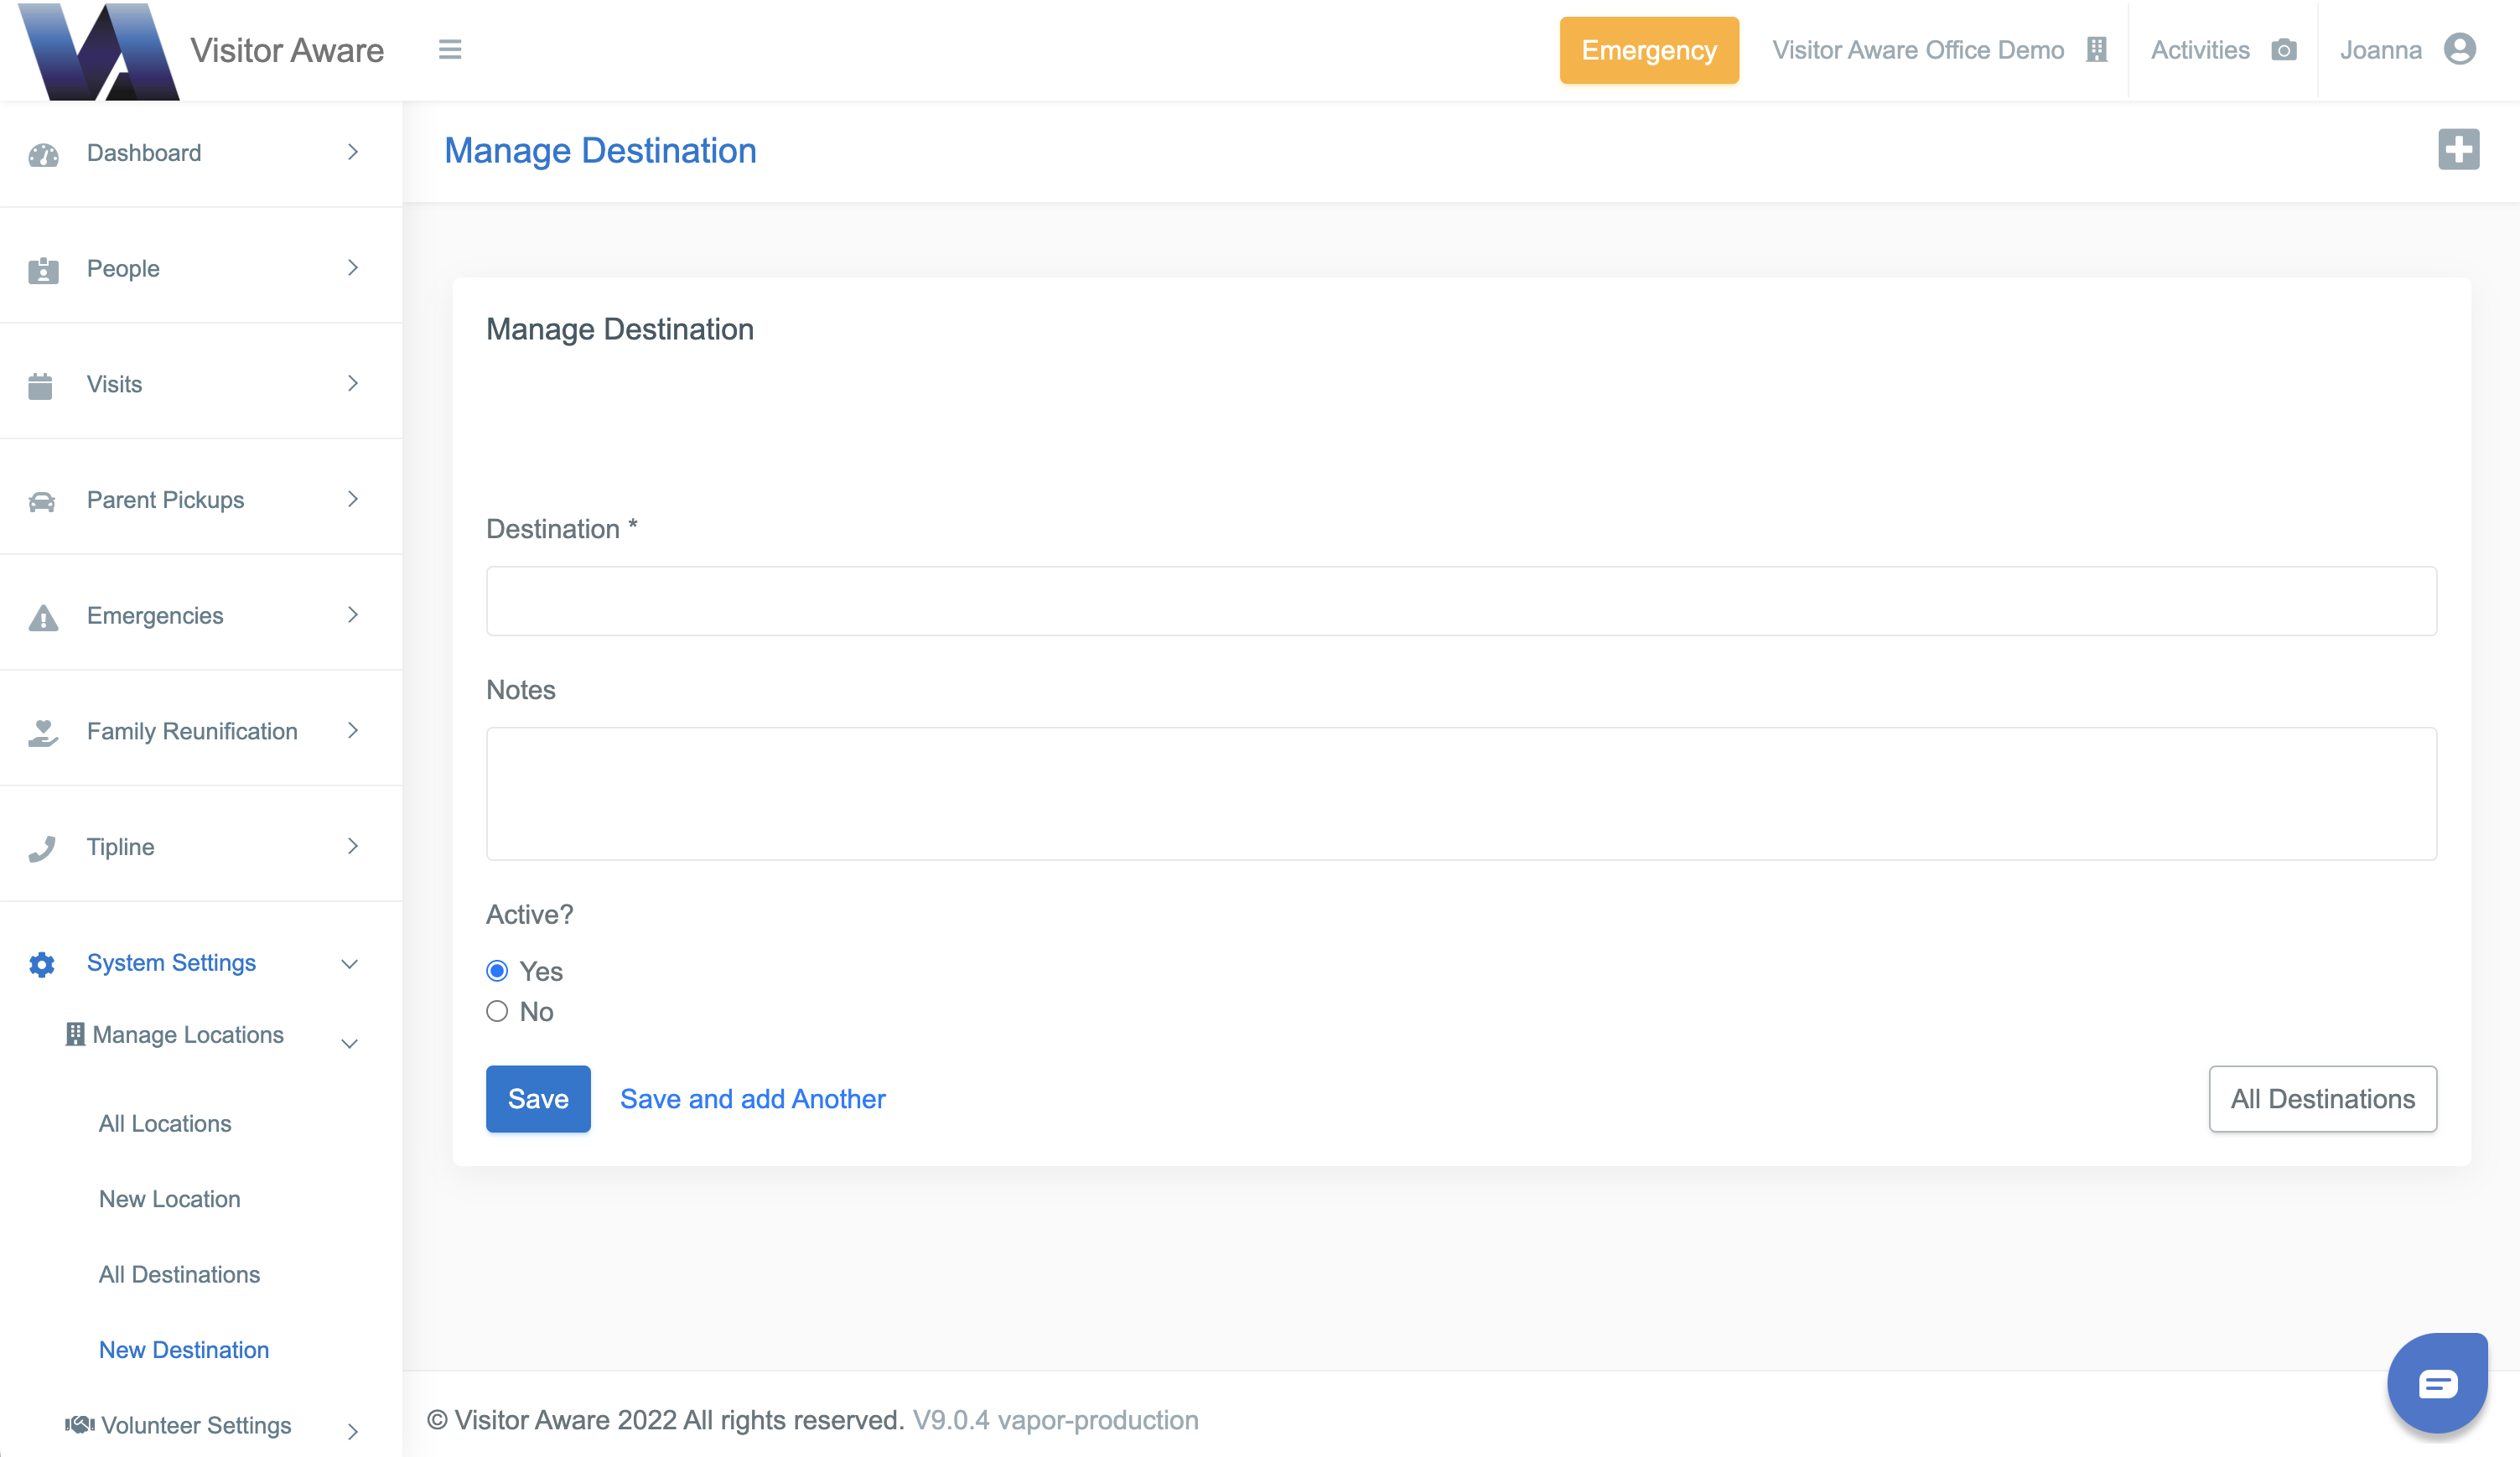This screenshot has height=1457, width=2520.
Task: Open the chat support bubble
Action: [x=2437, y=1383]
